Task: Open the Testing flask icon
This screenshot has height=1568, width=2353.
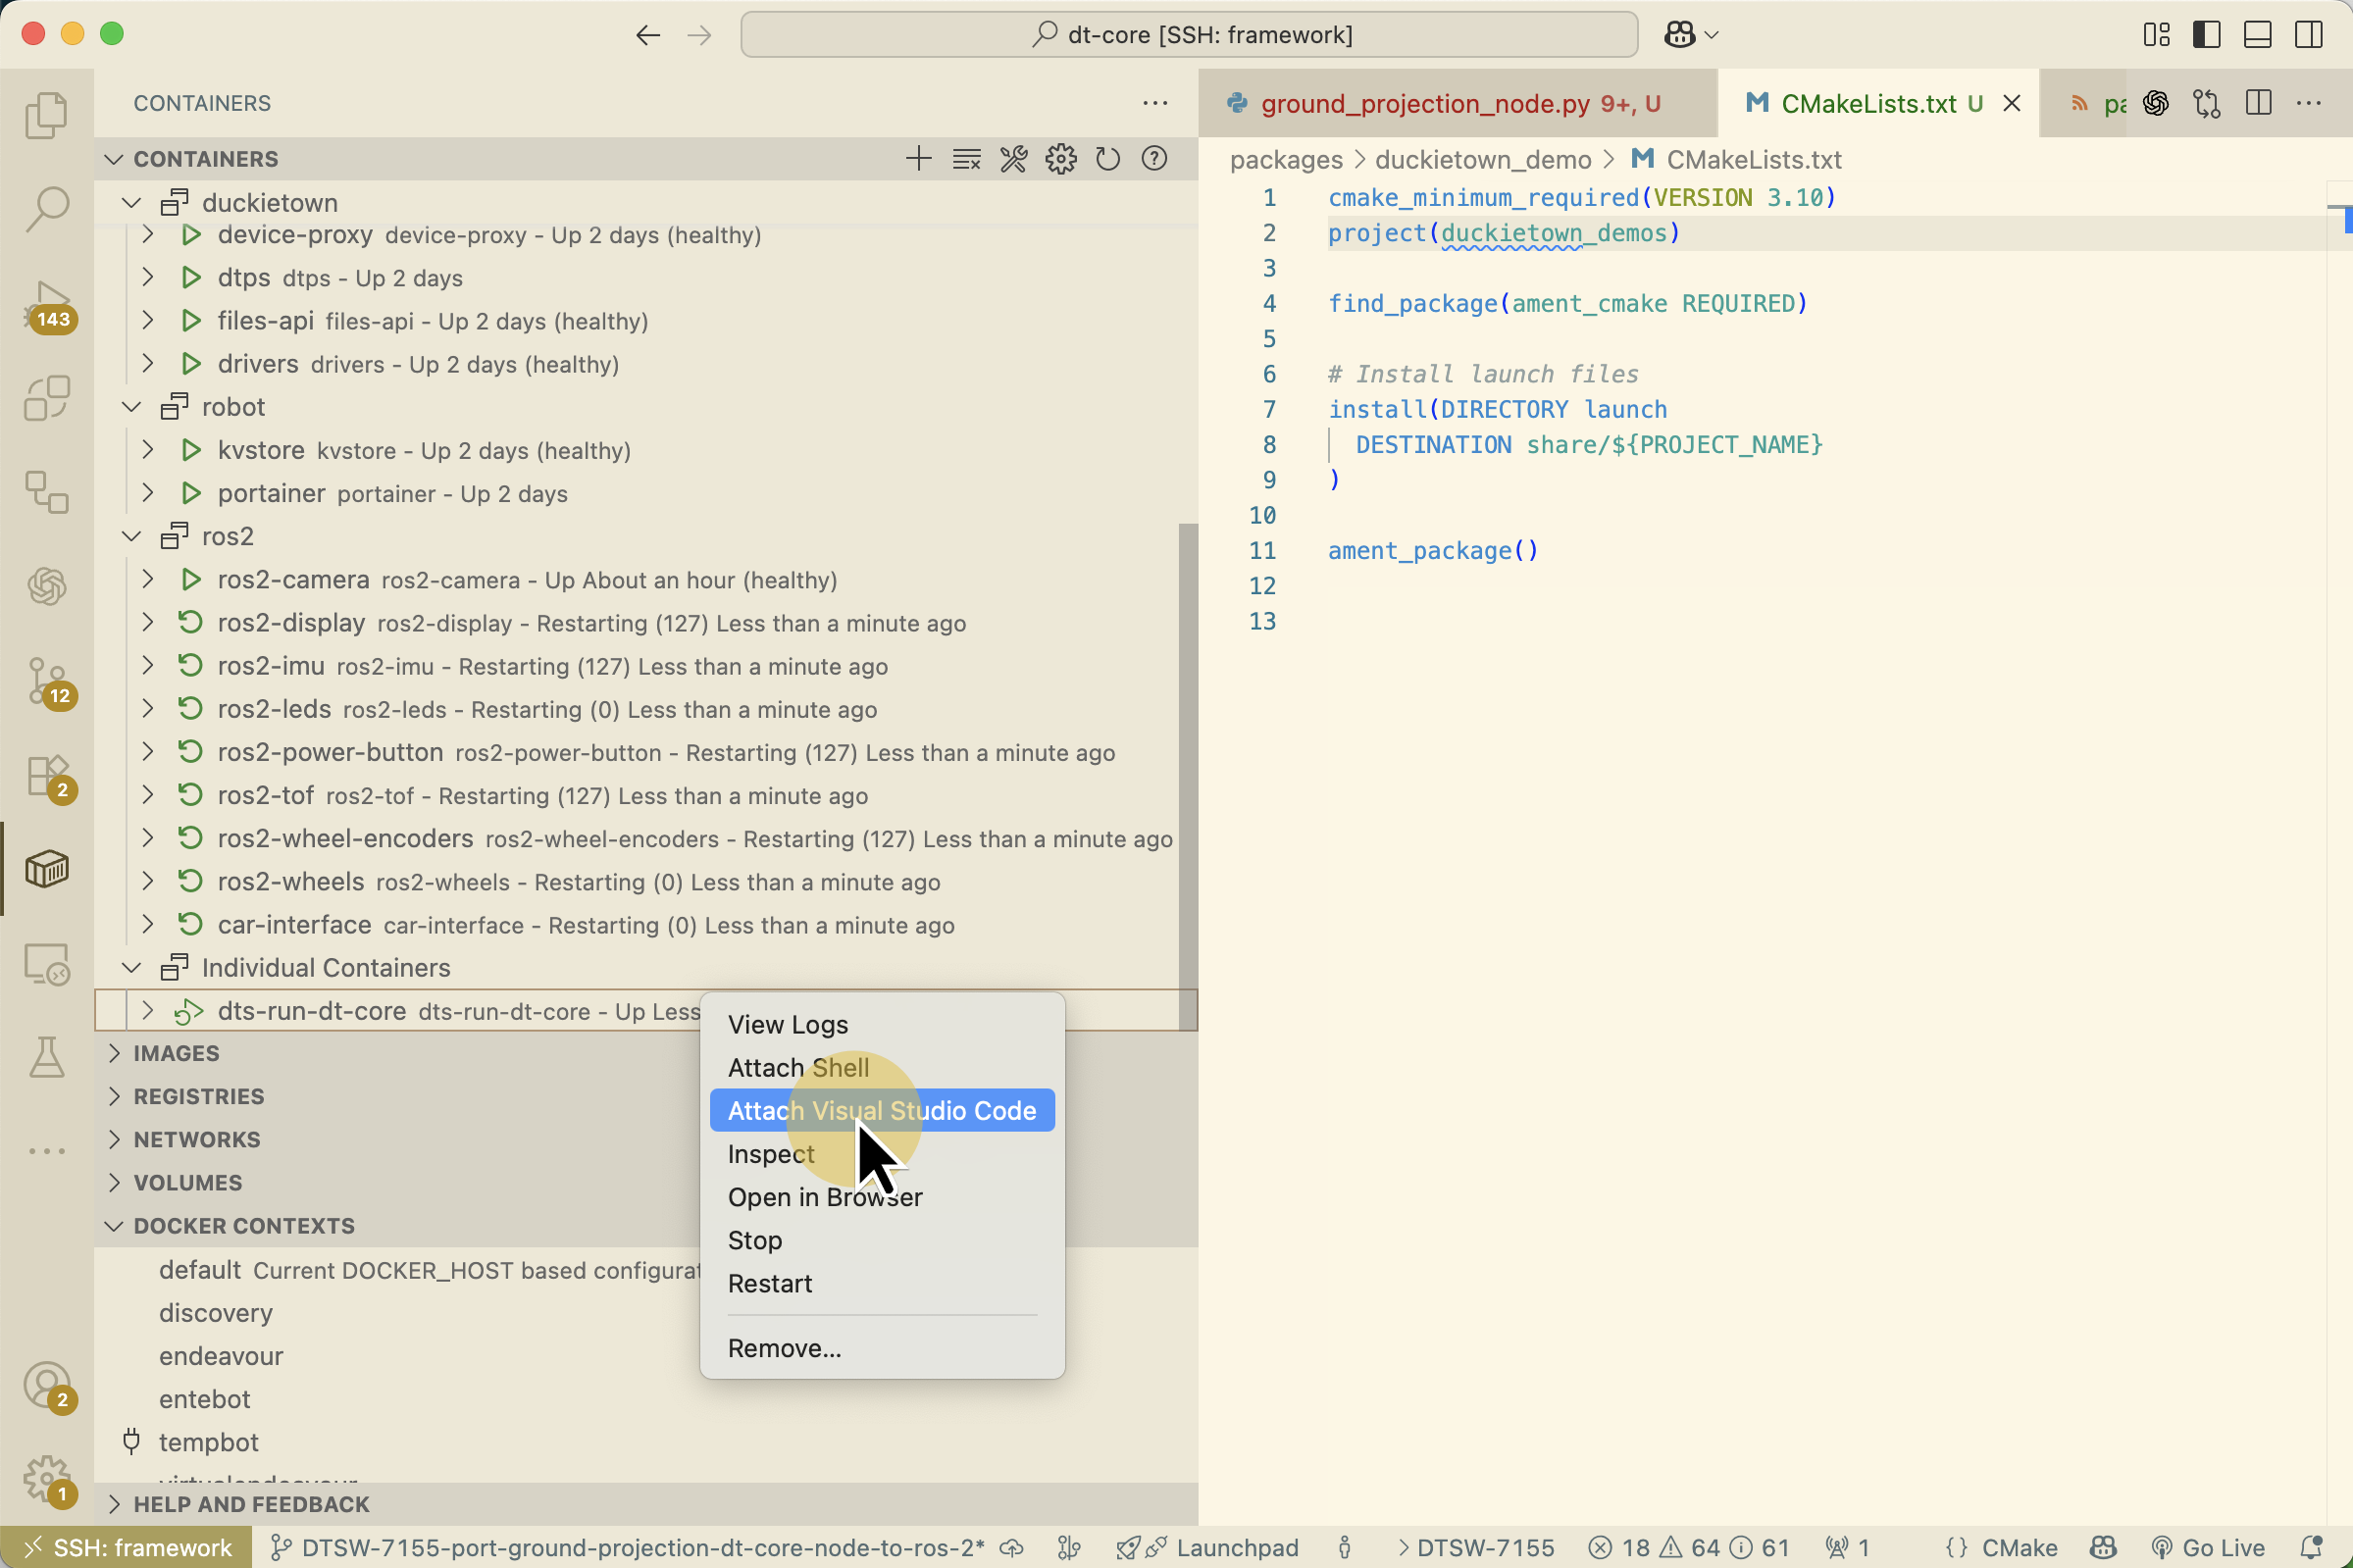Action: (46, 1057)
